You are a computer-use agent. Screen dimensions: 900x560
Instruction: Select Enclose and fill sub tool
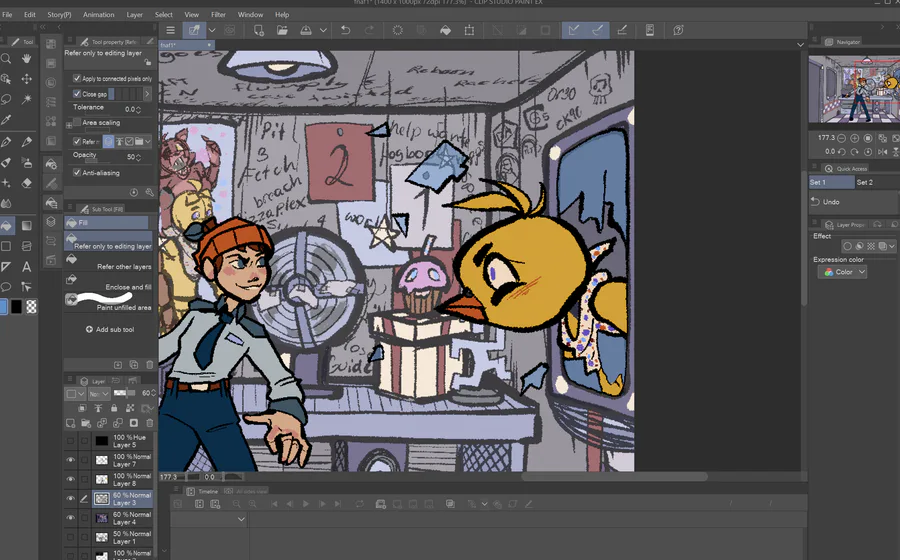(x=108, y=283)
